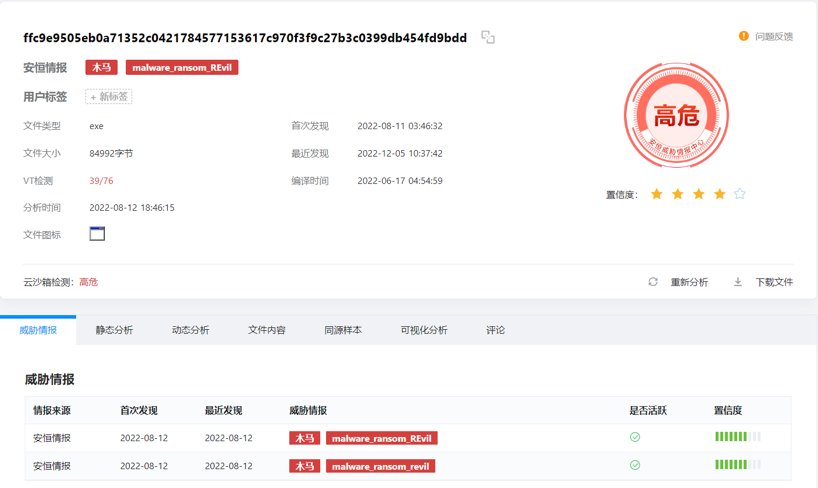Screen dimensions: 818x488
Task: View the 可视化分析 tab
Action: click(424, 330)
